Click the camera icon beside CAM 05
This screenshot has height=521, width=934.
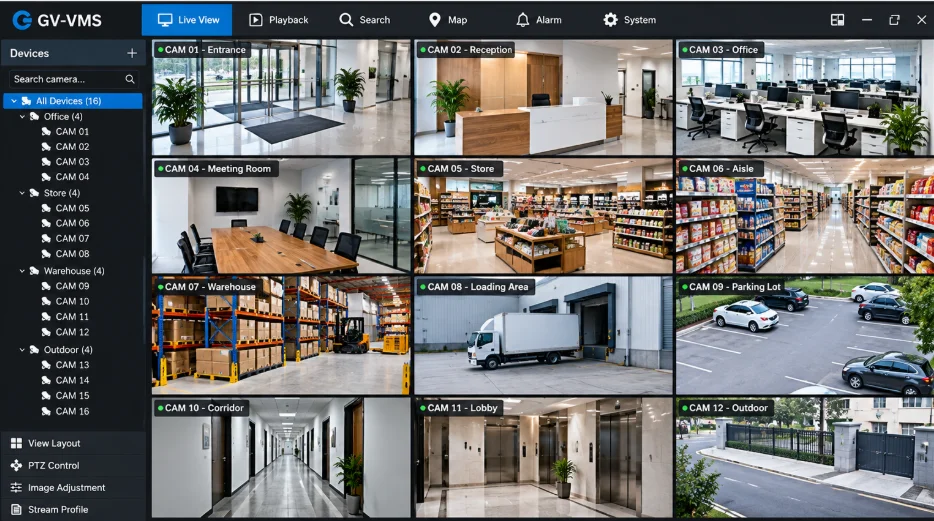tap(46, 208)
